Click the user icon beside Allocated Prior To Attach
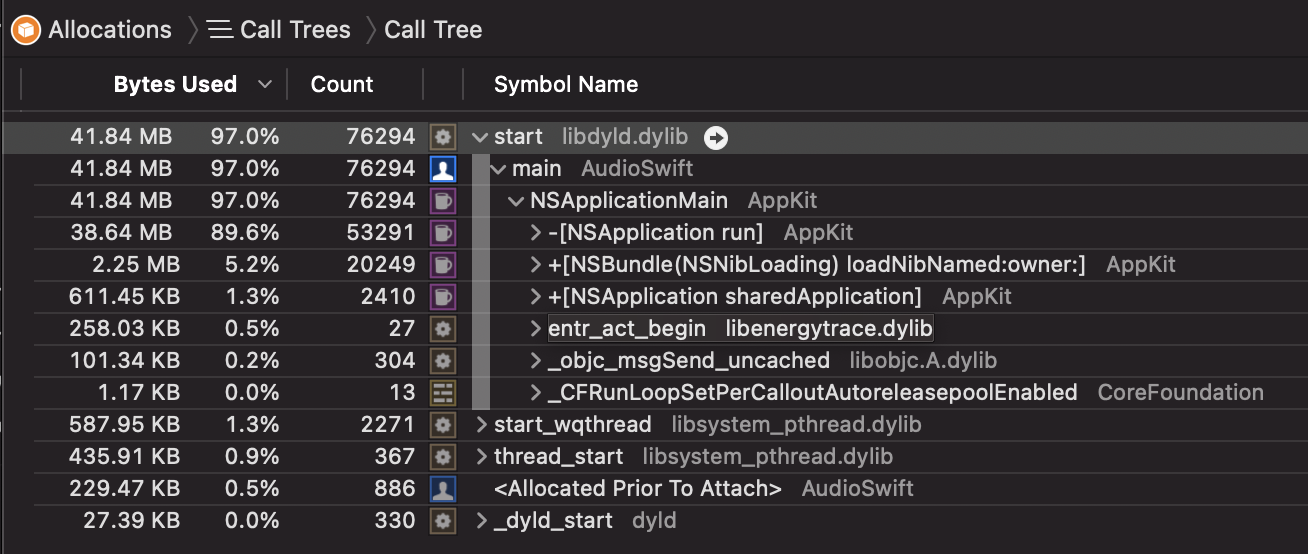1308x554 pixels. click(x=442, y=489)
